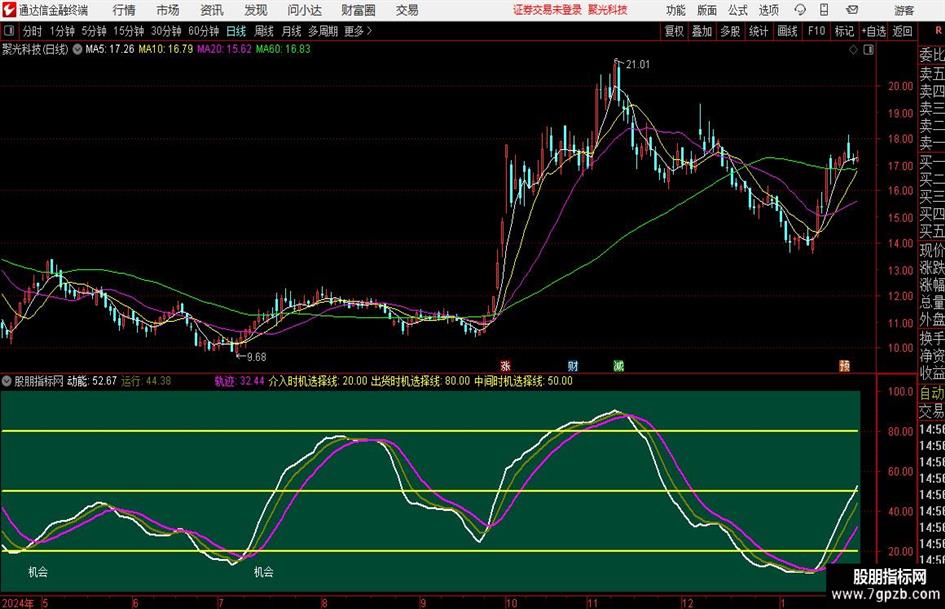The image size is (945, 609).
Task: Click the 9.68 low price label
Action: click(x=256, y=357)
